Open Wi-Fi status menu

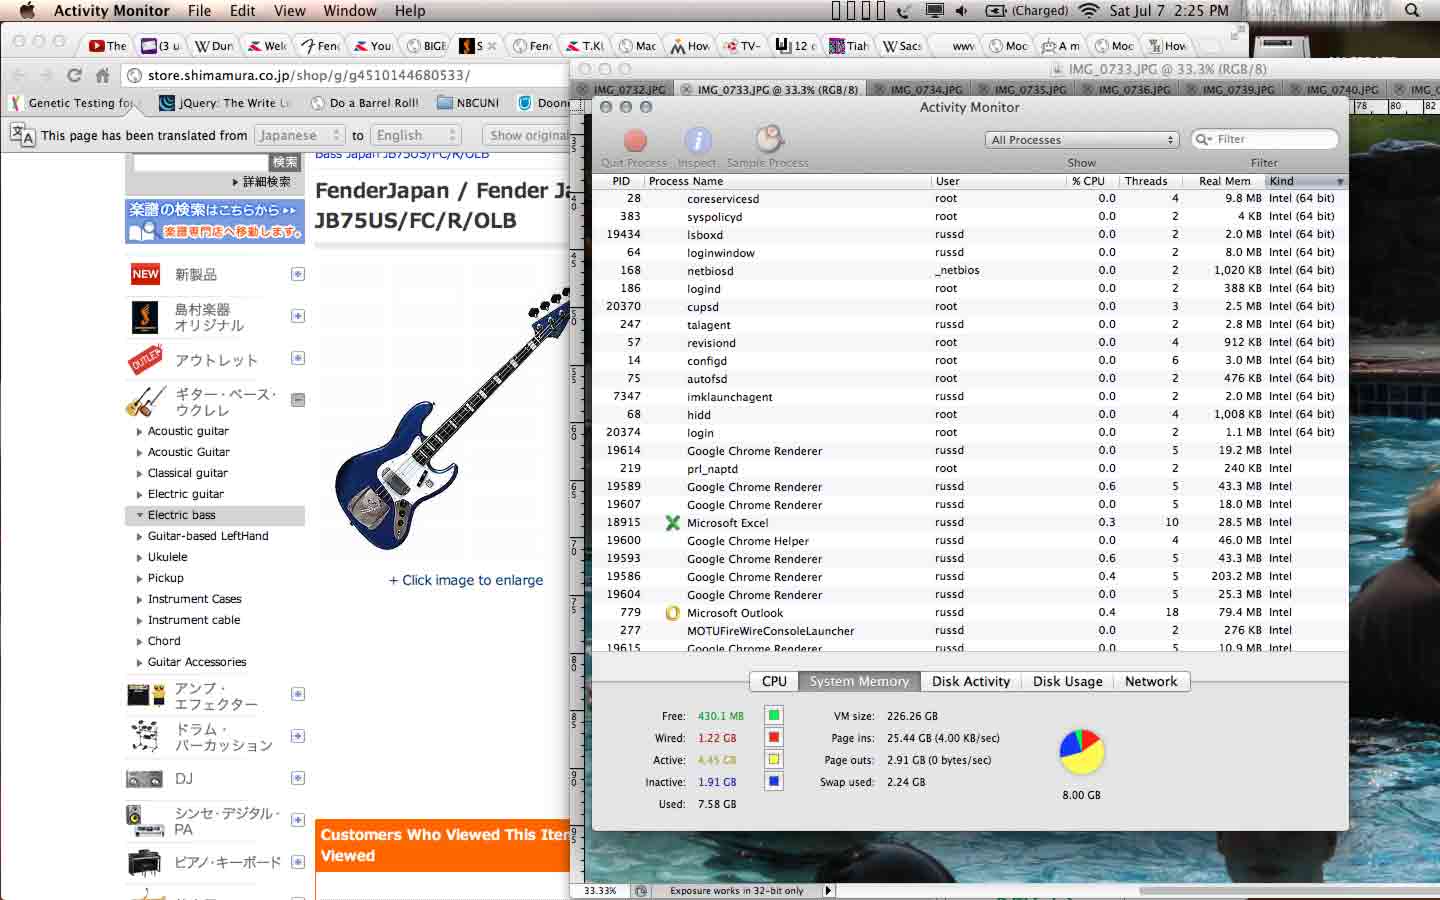[x=1088, y=11]
